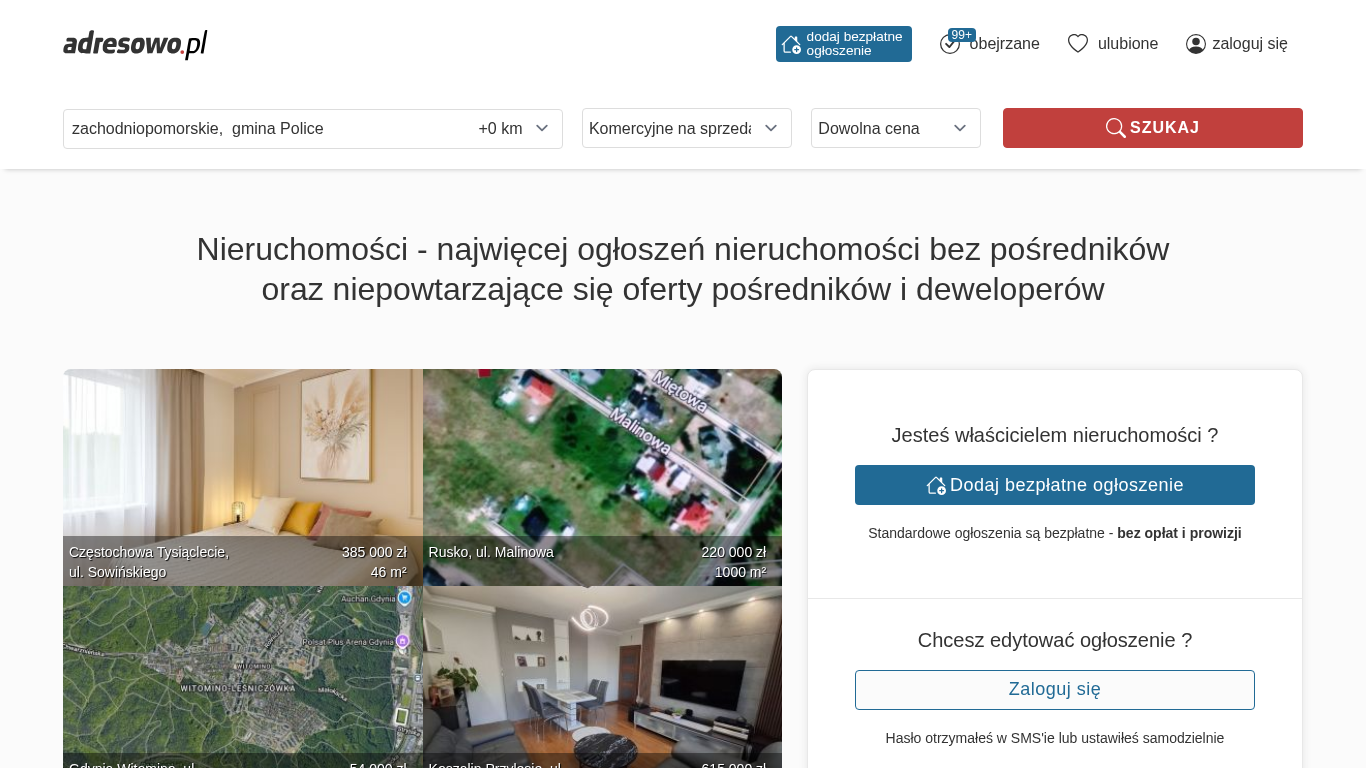Click the Zaloguj się outlined button
The height and width of the screenshot is (768, 1366).
(x=1054, y=690)
